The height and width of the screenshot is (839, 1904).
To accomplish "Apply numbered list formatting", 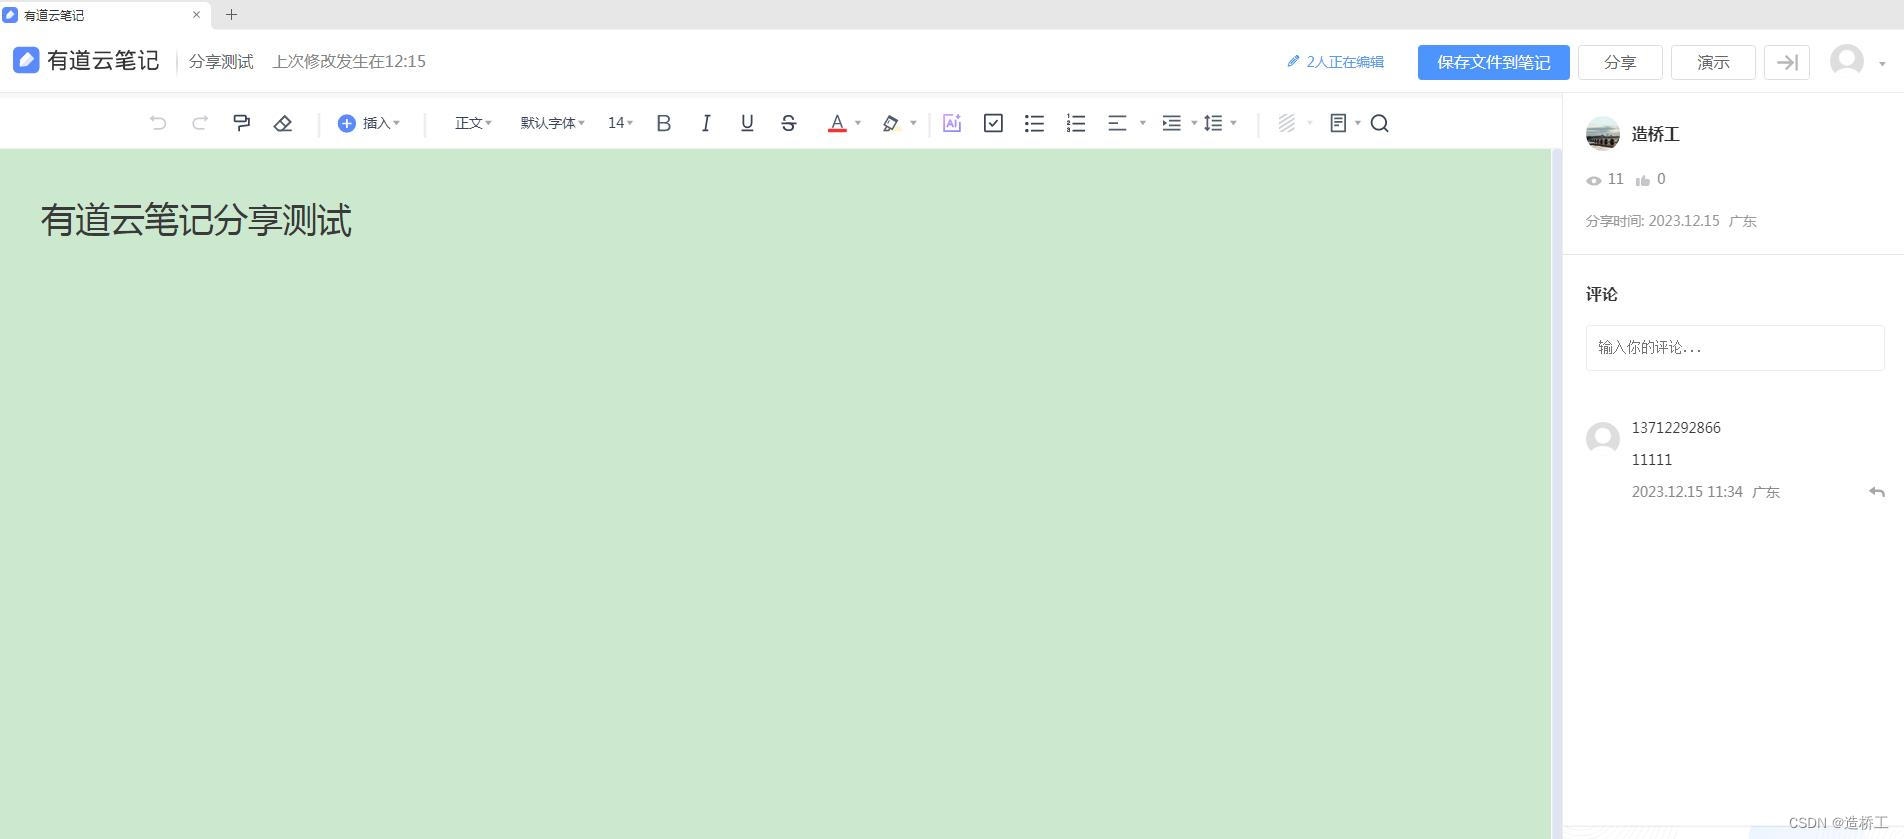I will click(x=1076, y=123).
